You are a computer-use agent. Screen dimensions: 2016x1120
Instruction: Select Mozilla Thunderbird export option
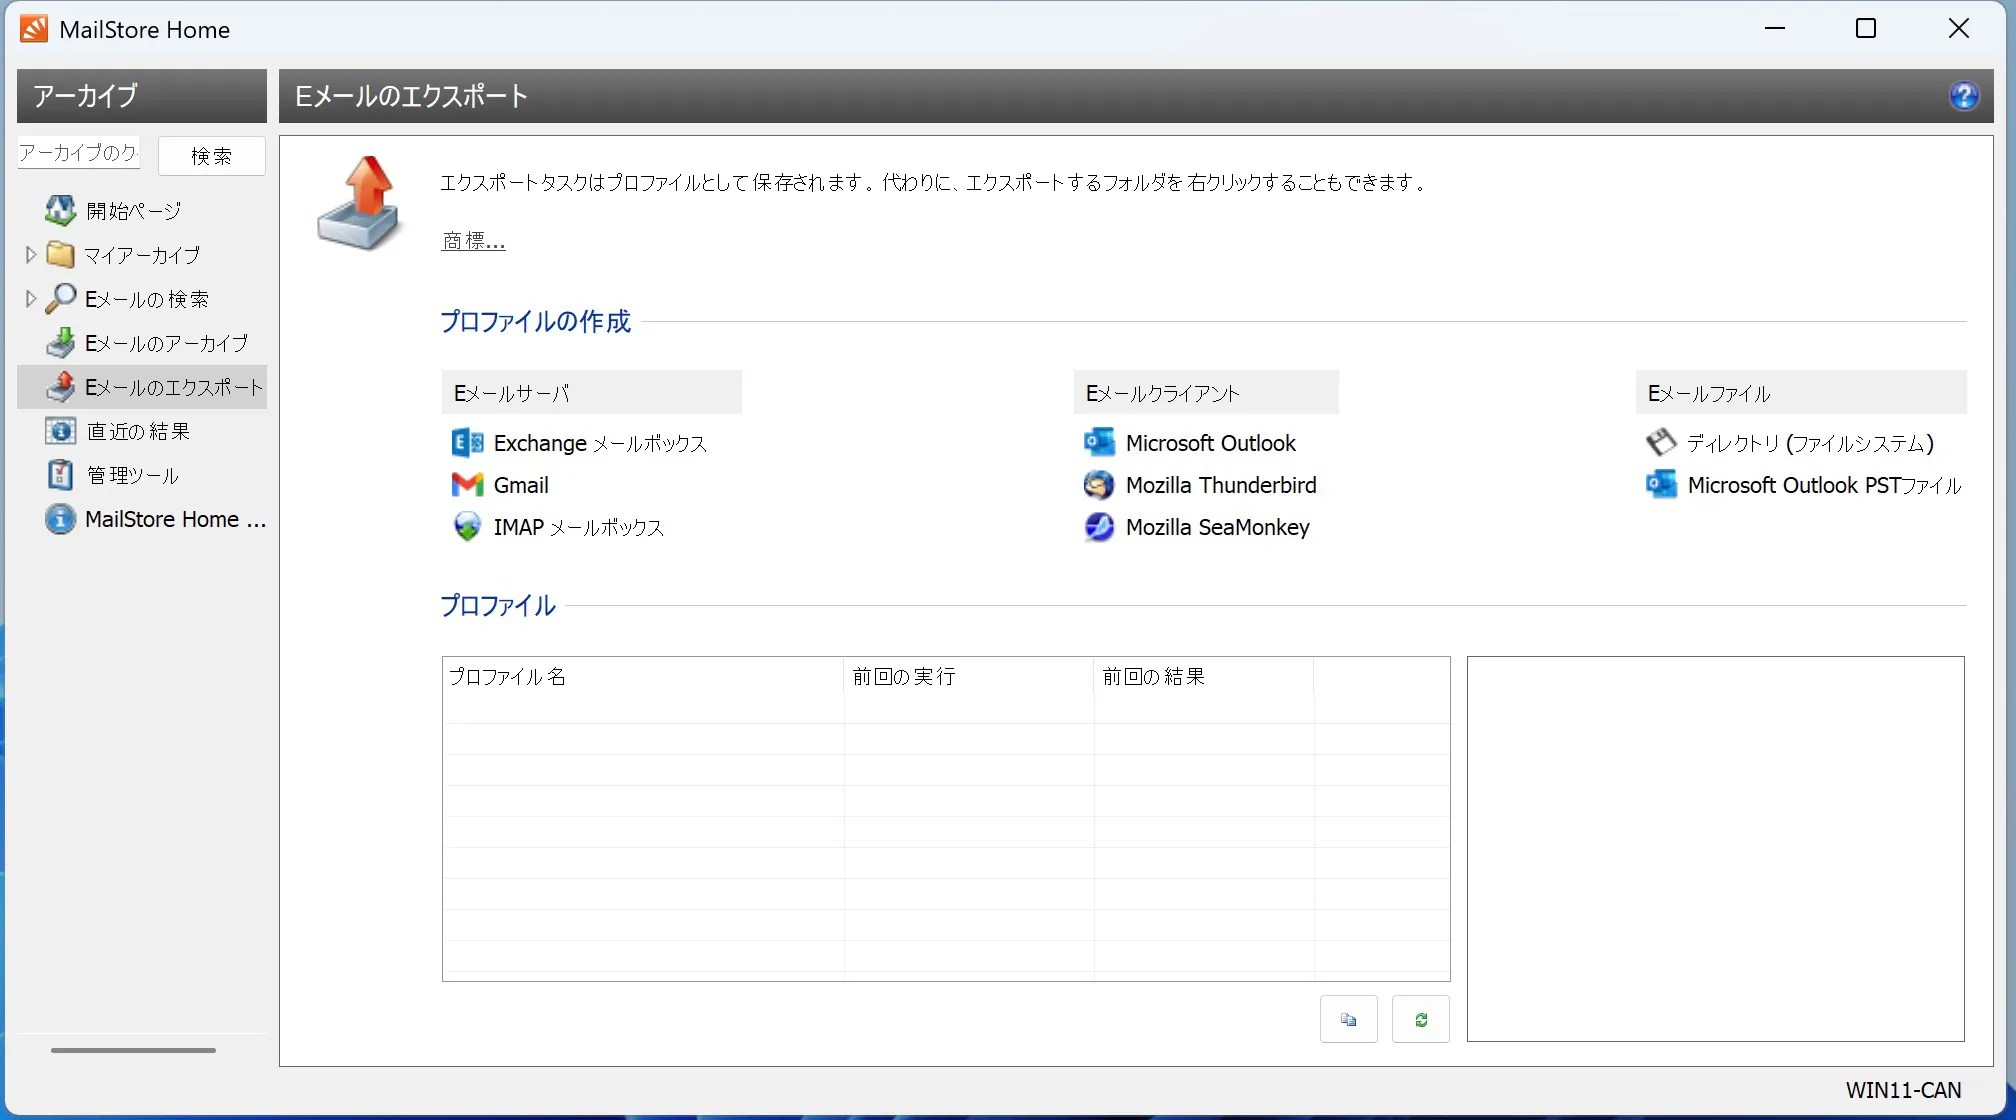coord(1220,485)
